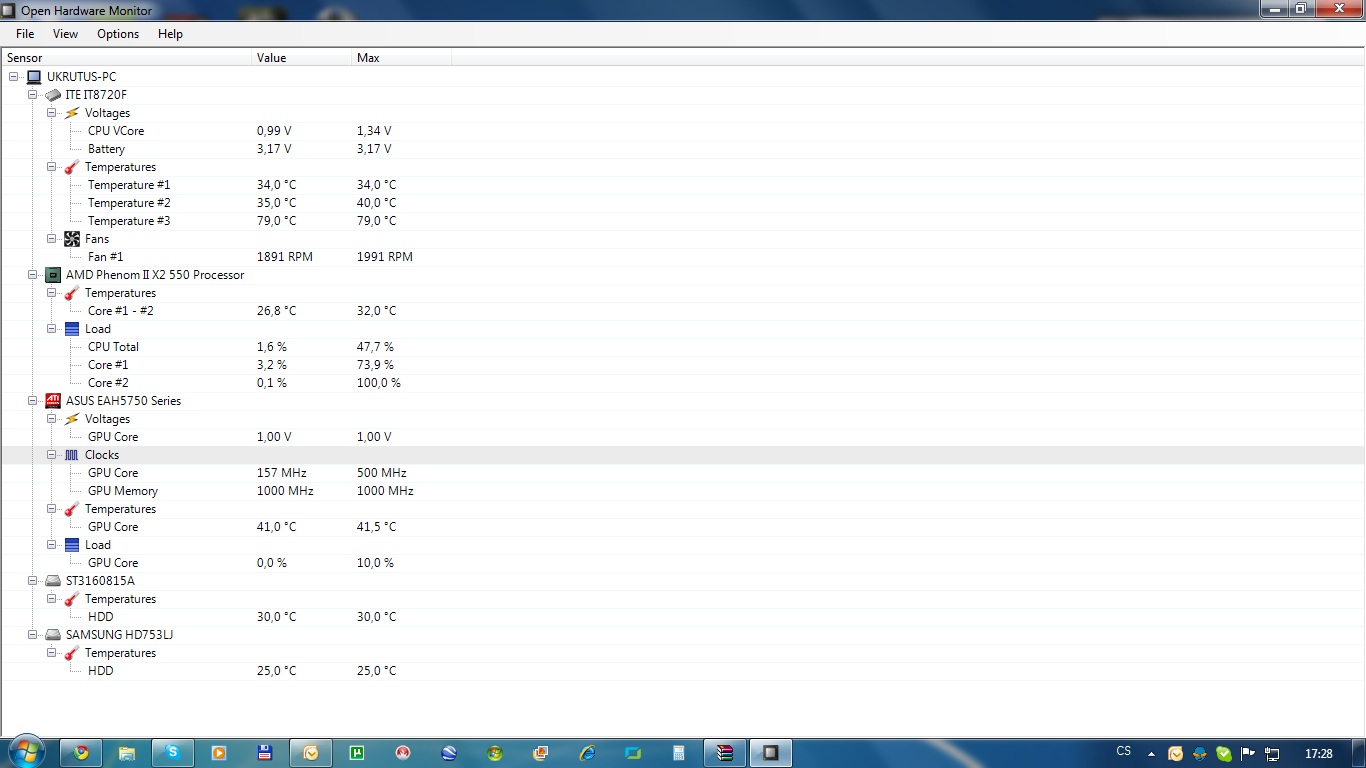The height and width of the screenshot is (768, 1366).
Task: Collapse the ASUS EAH5750 Series node
Action: pyautogui.click(x=33, y=401)
